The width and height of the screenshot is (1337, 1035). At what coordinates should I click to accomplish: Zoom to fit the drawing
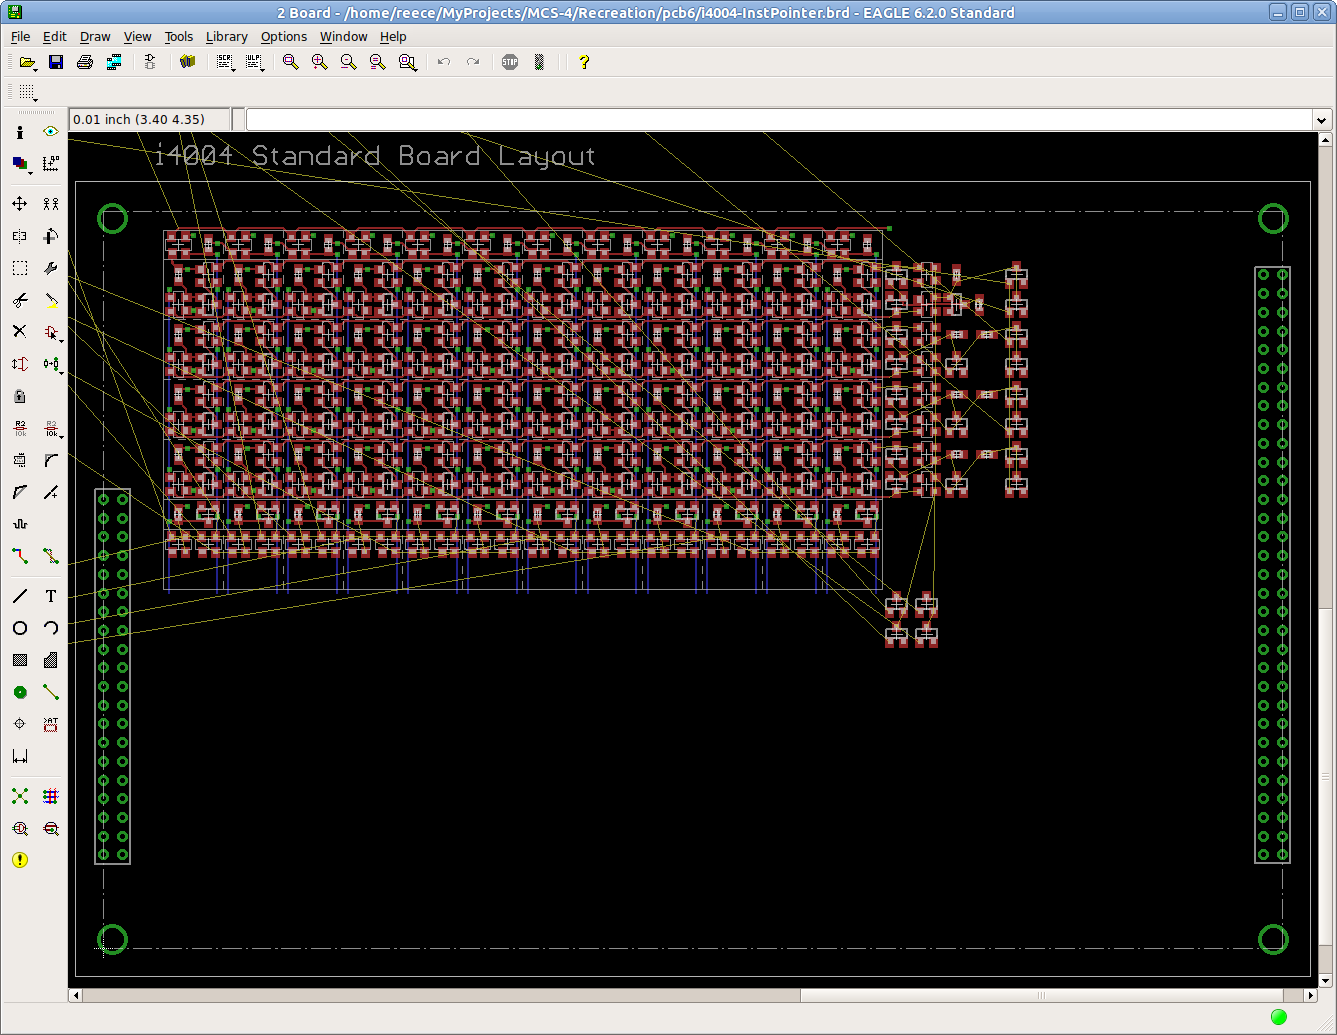pyautogui.click(x=290, y=62)
